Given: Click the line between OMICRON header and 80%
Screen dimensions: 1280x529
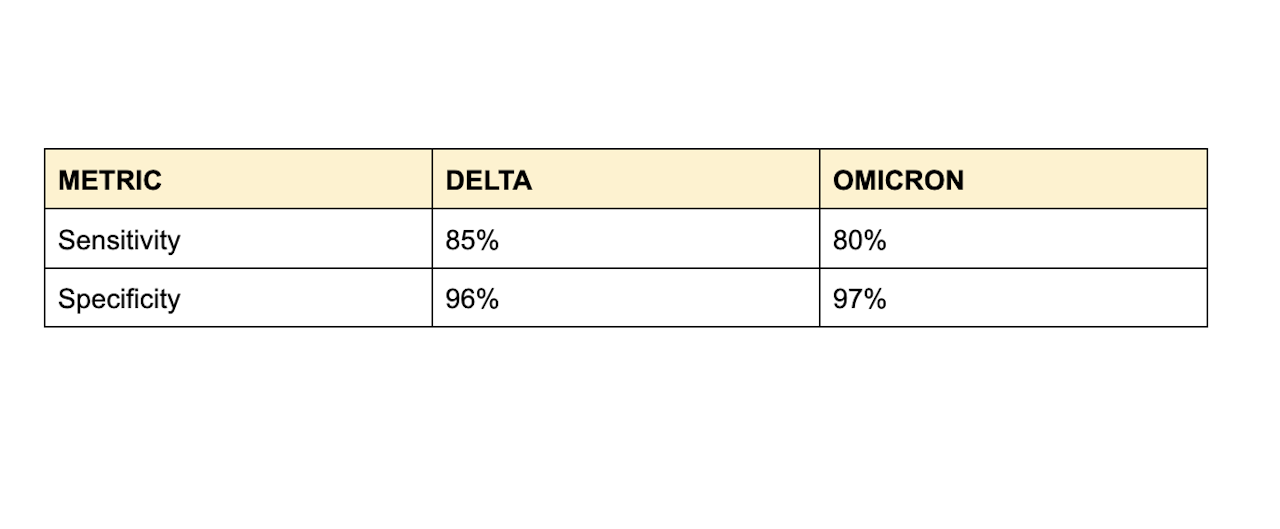Looking at the screenshot, I should coord(1013,208).
